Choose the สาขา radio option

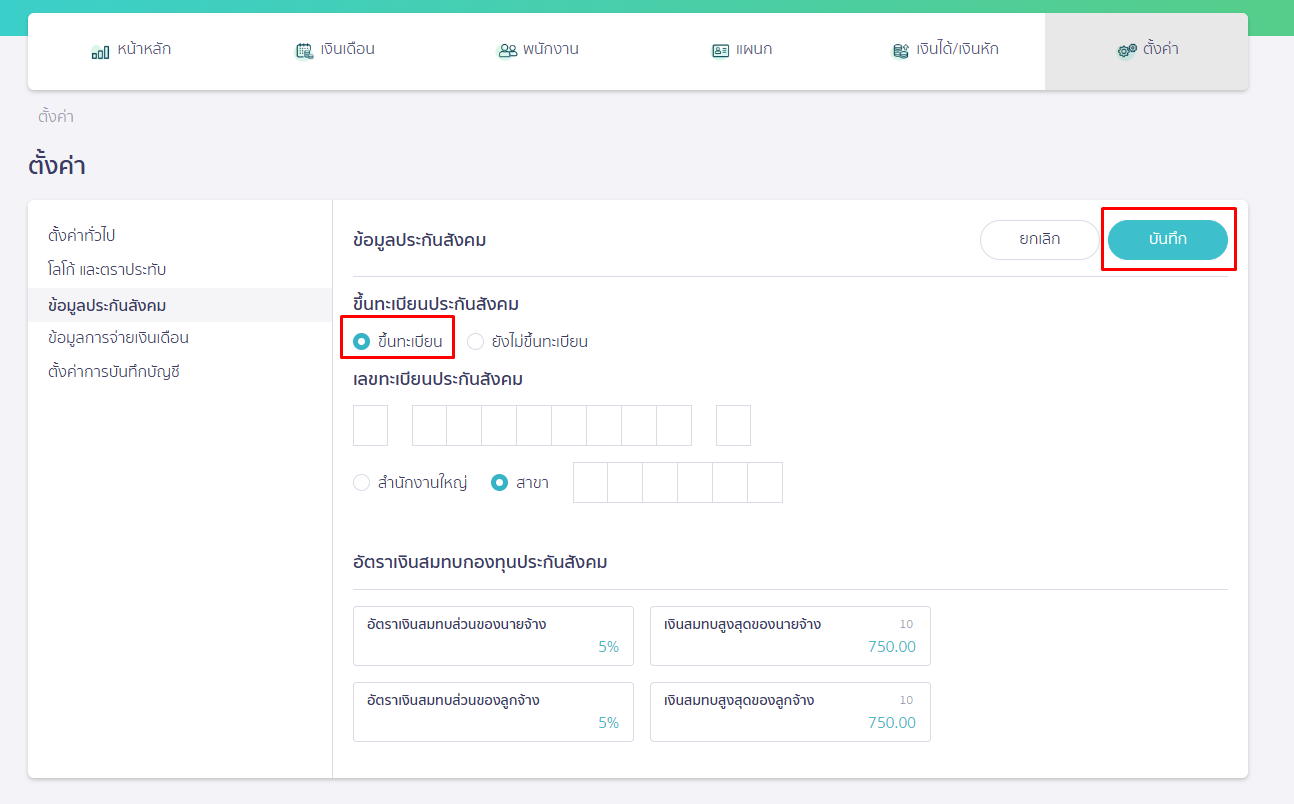click(x=500, y=483)
